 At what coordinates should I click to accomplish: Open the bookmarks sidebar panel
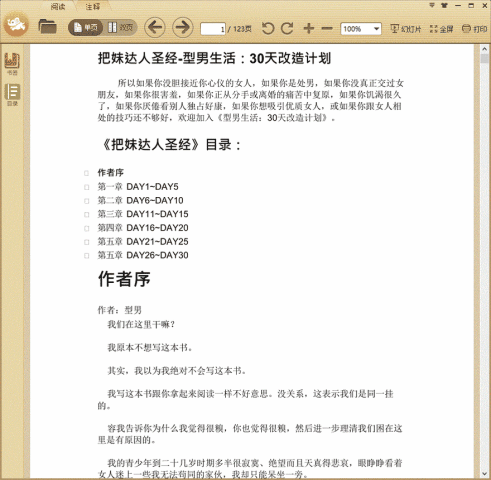12,64
